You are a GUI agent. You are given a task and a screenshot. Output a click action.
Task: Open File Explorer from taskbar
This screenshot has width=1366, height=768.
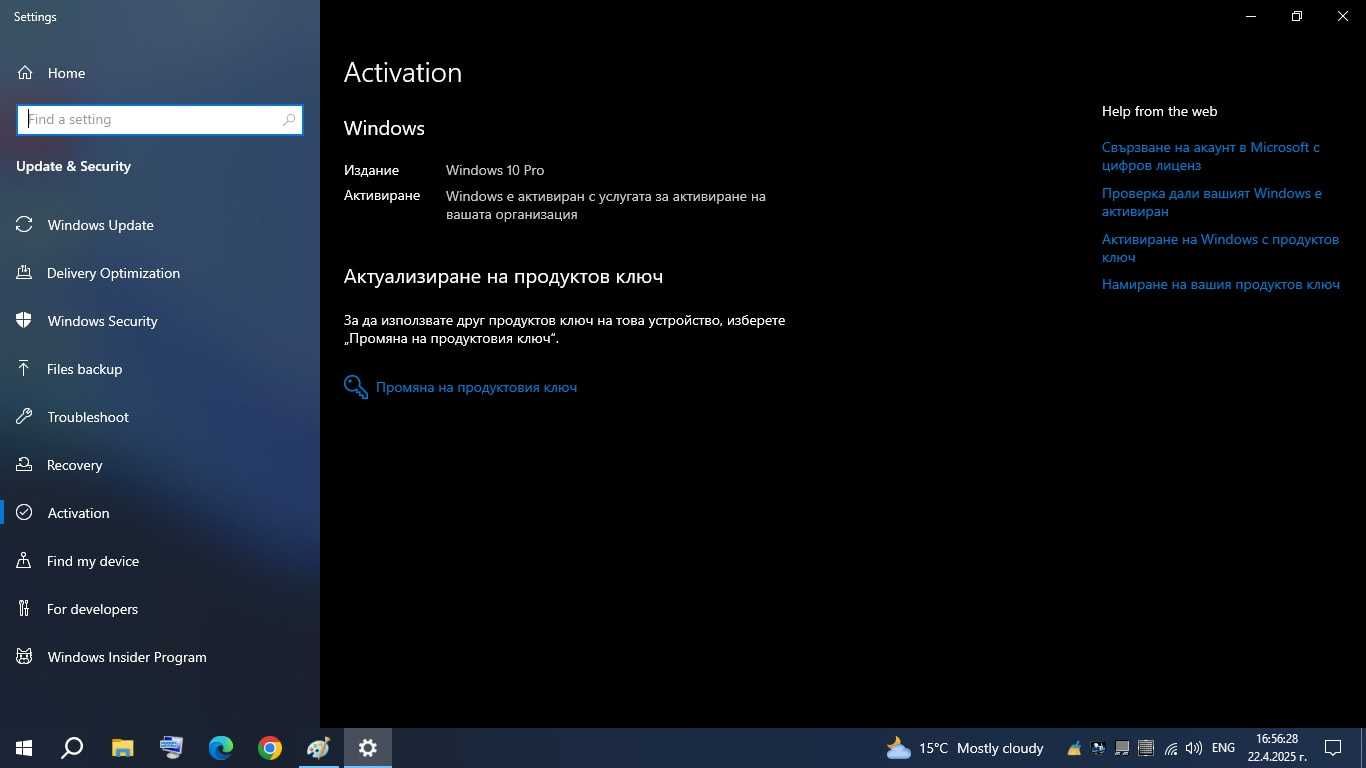tap(122, 748)
